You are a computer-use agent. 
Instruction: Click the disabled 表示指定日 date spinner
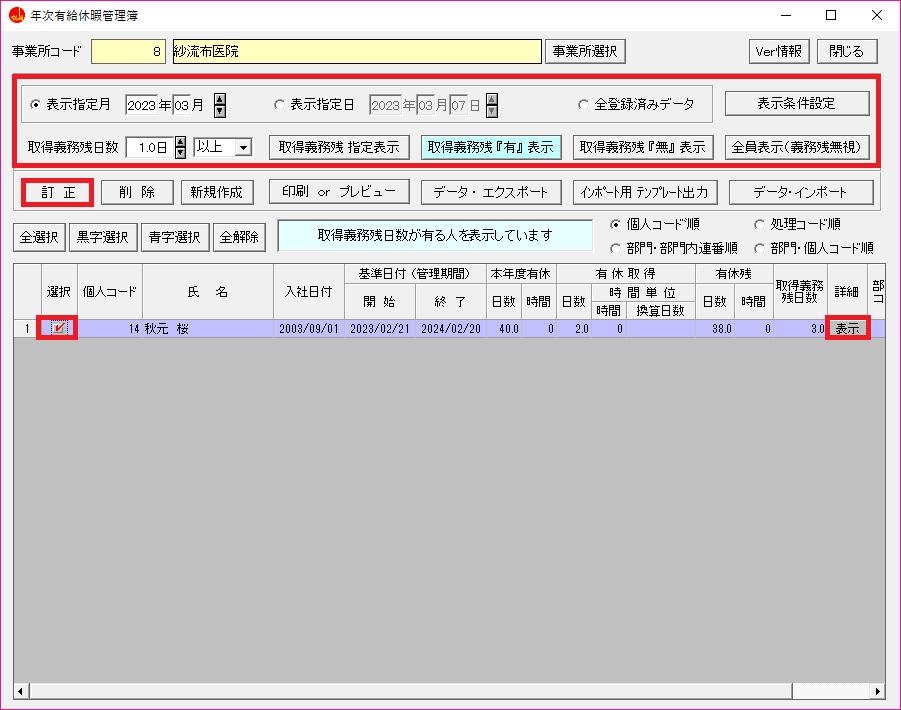click(491, 105)
